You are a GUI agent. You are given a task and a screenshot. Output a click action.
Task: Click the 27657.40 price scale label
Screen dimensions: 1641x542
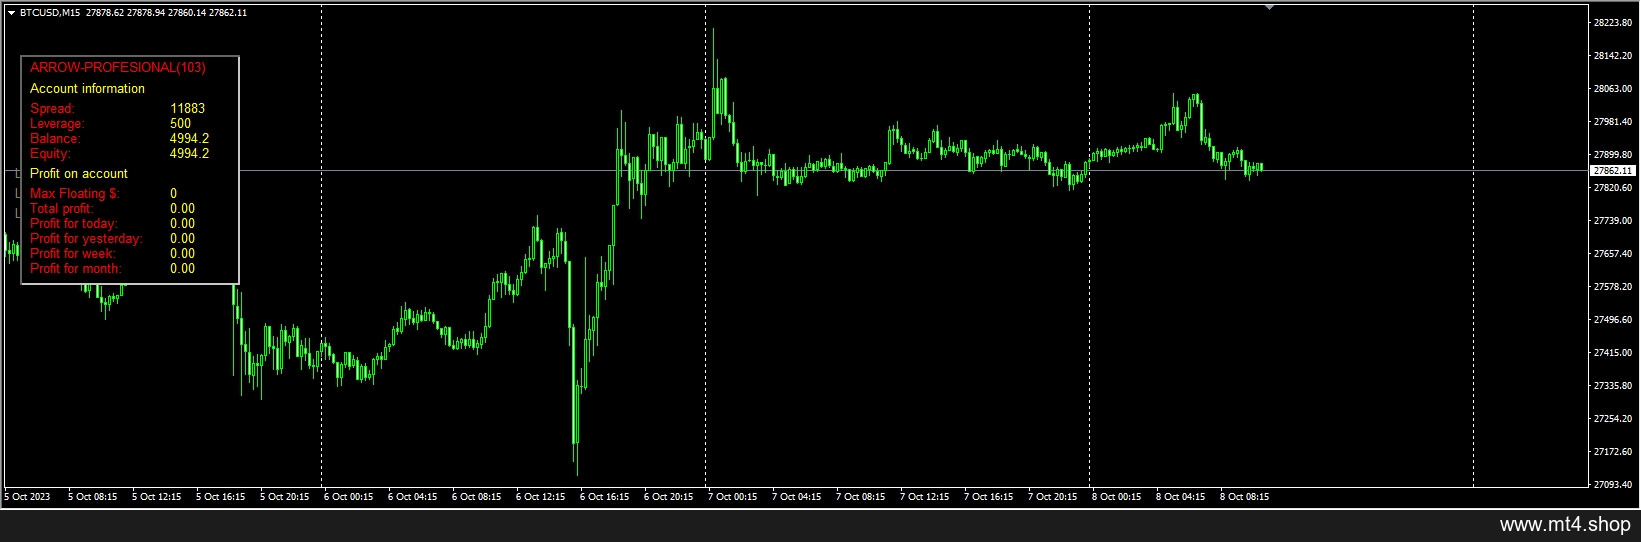[1612, 254]
